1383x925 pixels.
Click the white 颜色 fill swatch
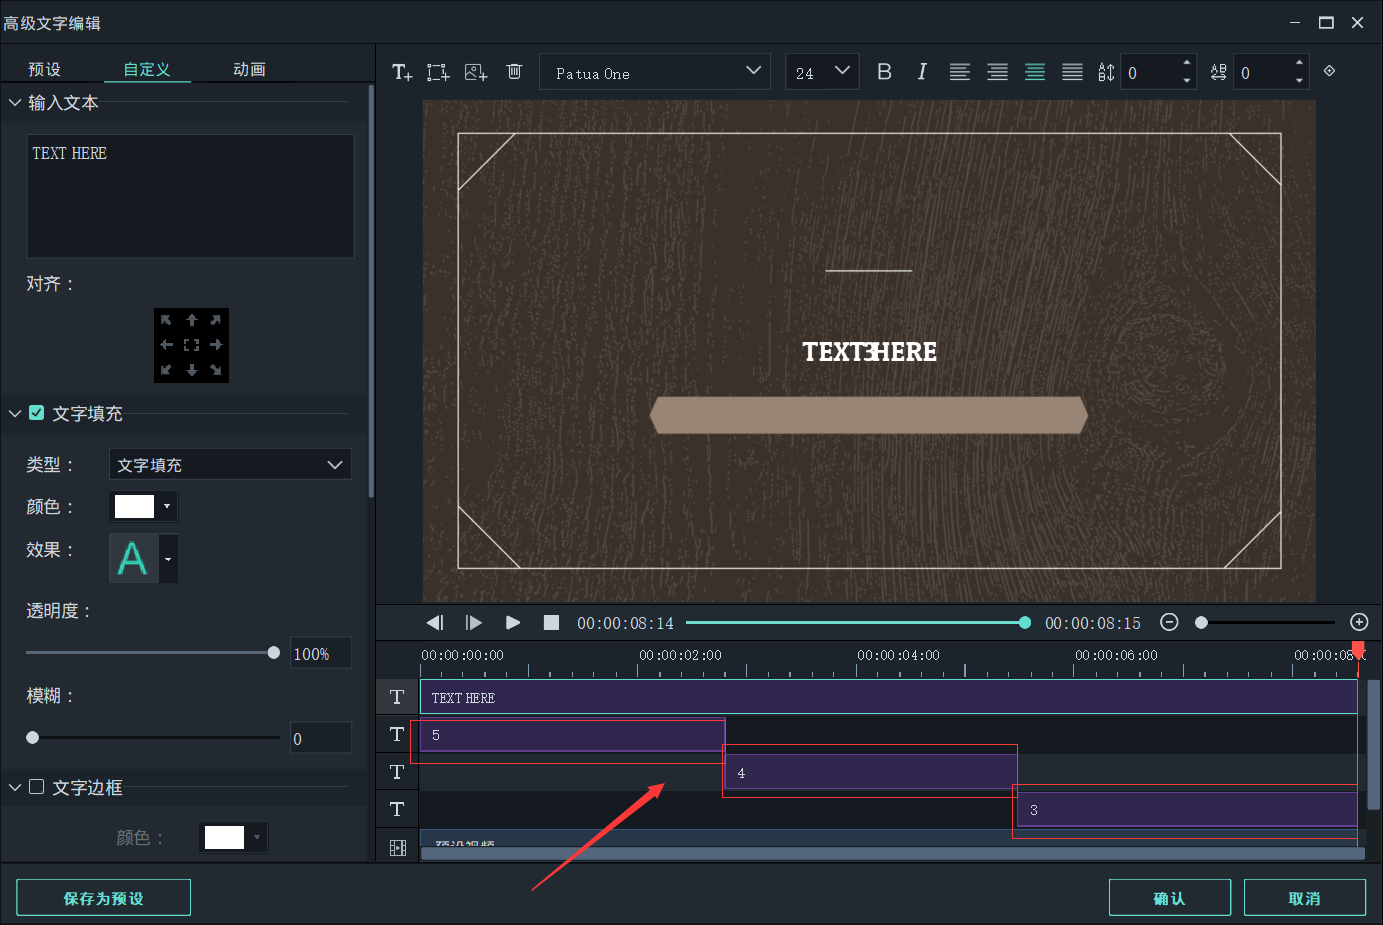135,507
